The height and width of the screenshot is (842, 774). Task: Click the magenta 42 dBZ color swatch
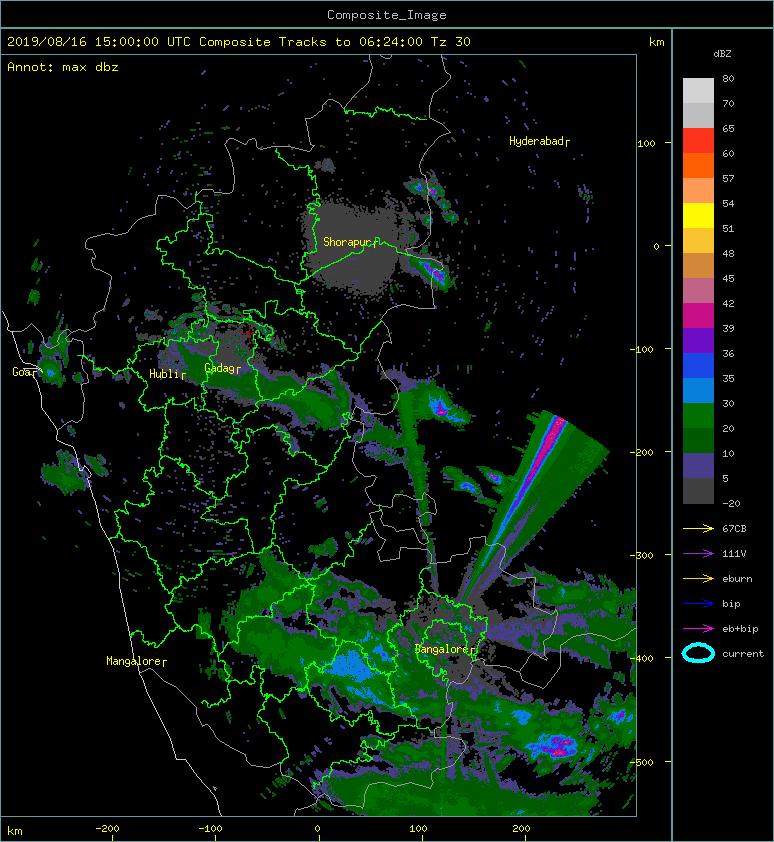click(x=698, y=316)
